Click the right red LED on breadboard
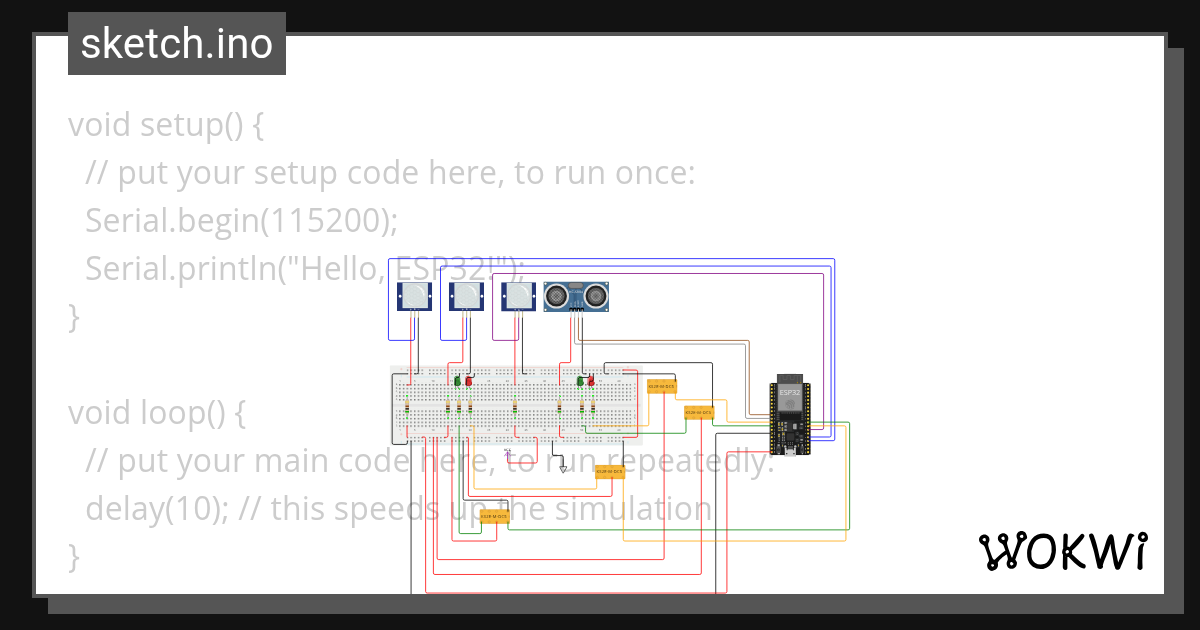Screen dimensions: 1200x630 tap(591, 380)
